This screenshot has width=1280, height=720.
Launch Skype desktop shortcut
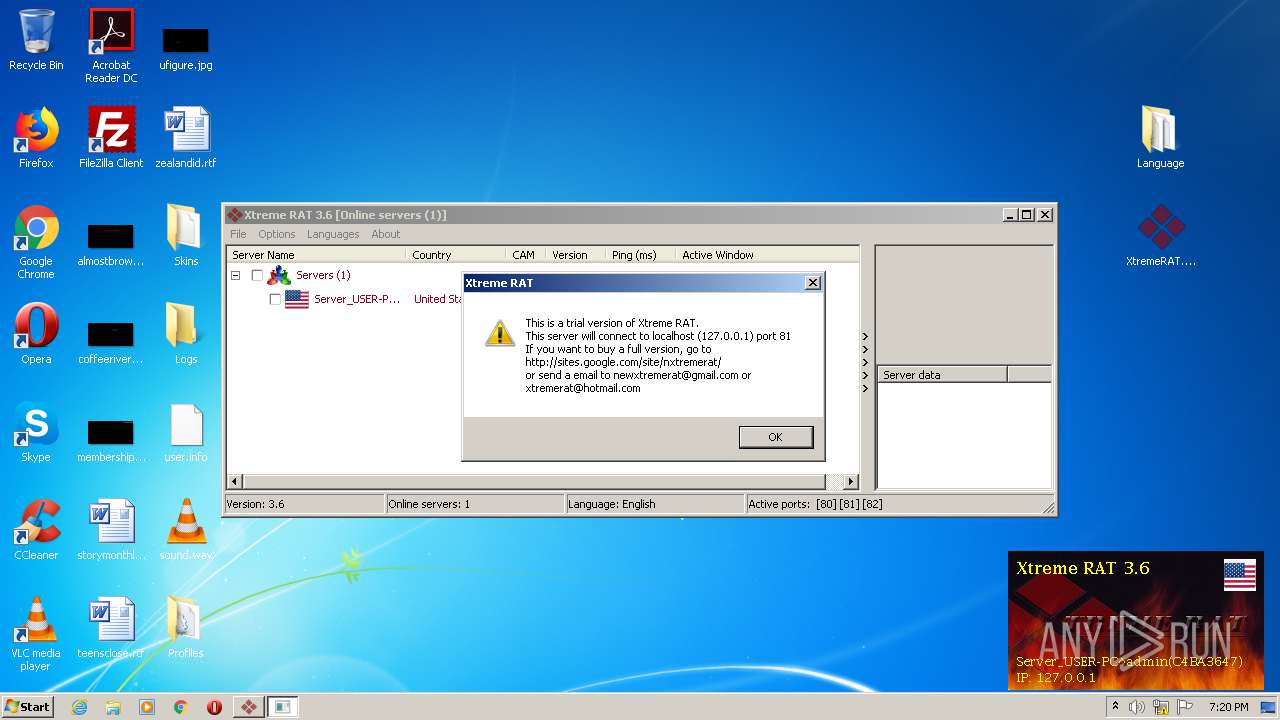click(x=36, y=432)
